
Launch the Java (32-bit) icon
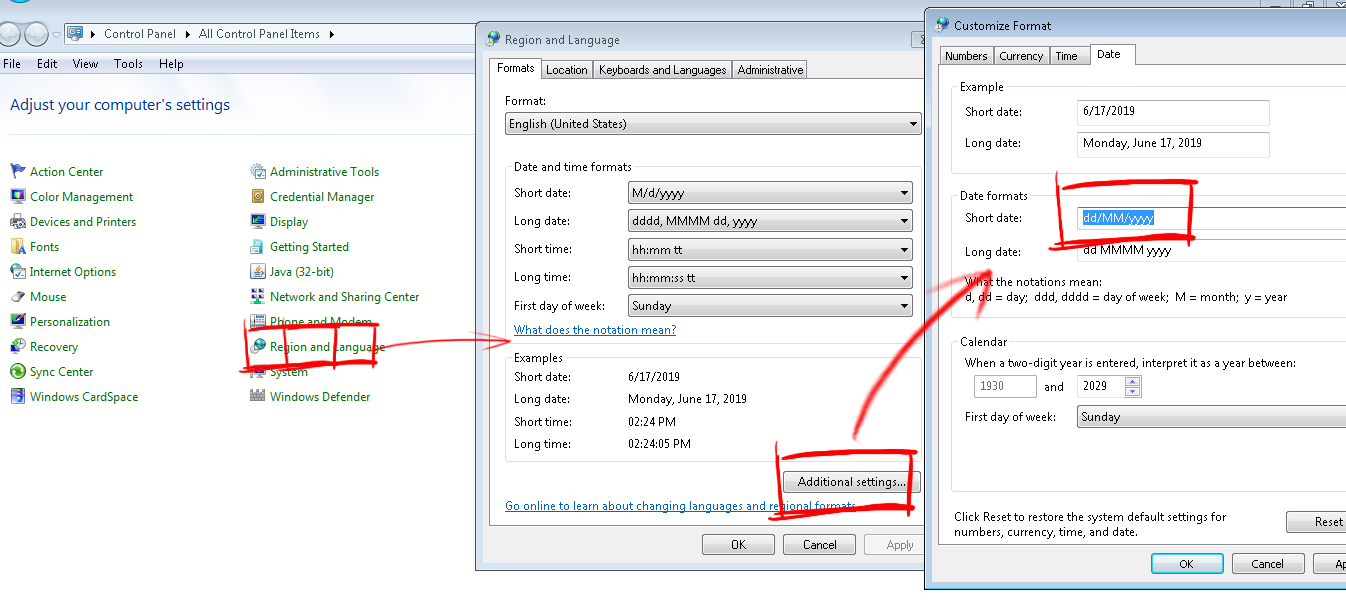pyautogui.click(x=258, y=272)
